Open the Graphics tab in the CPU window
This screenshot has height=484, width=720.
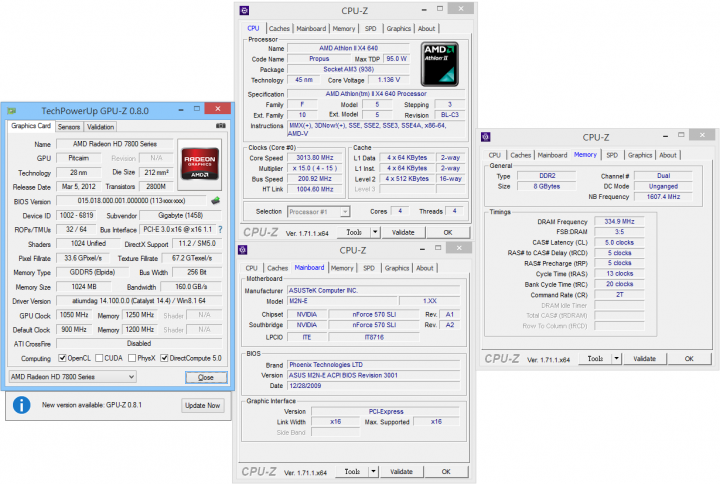click(x=398, y=28)
